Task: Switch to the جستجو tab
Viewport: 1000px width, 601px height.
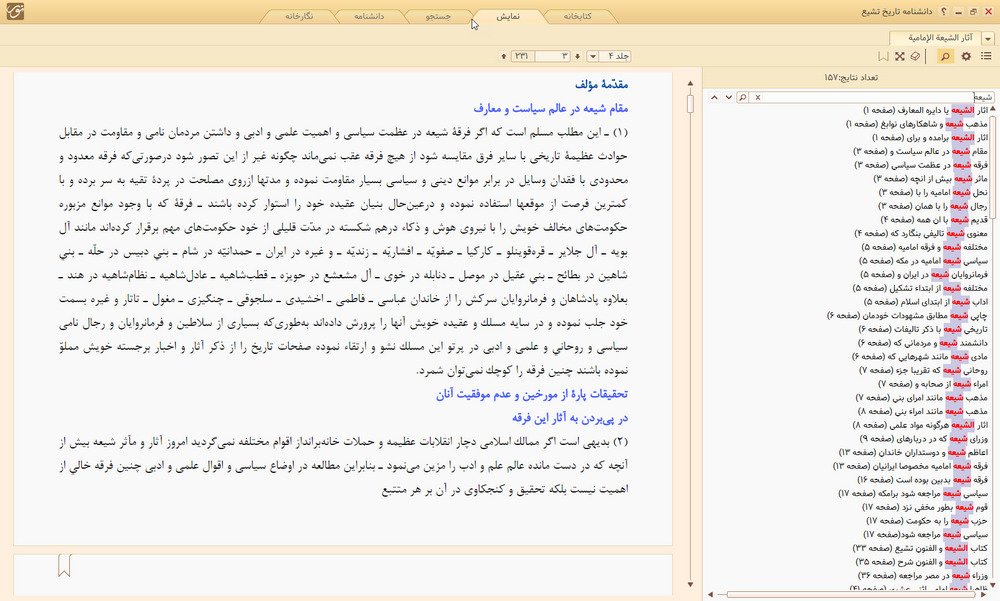Action: (438, 17)
